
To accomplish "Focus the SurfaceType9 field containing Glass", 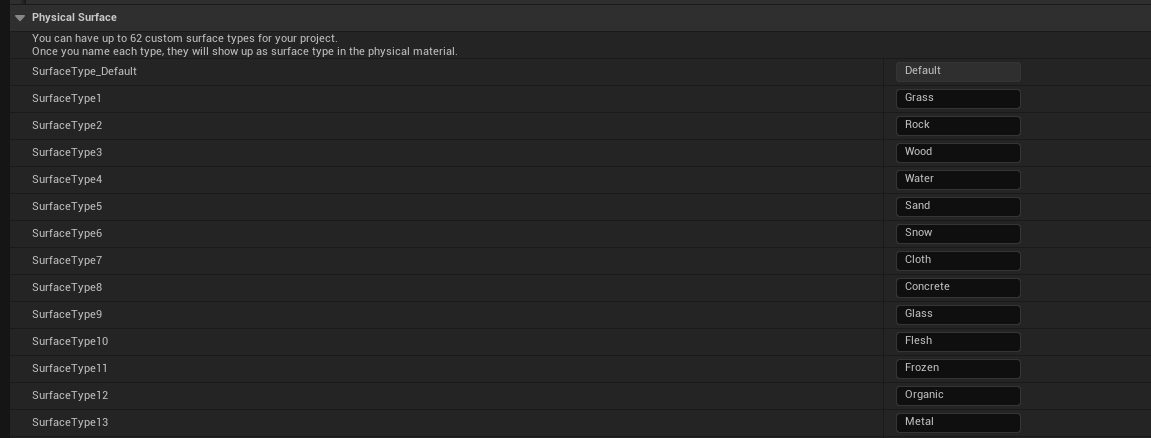I will pyautogui.click(x=958, y=314).
